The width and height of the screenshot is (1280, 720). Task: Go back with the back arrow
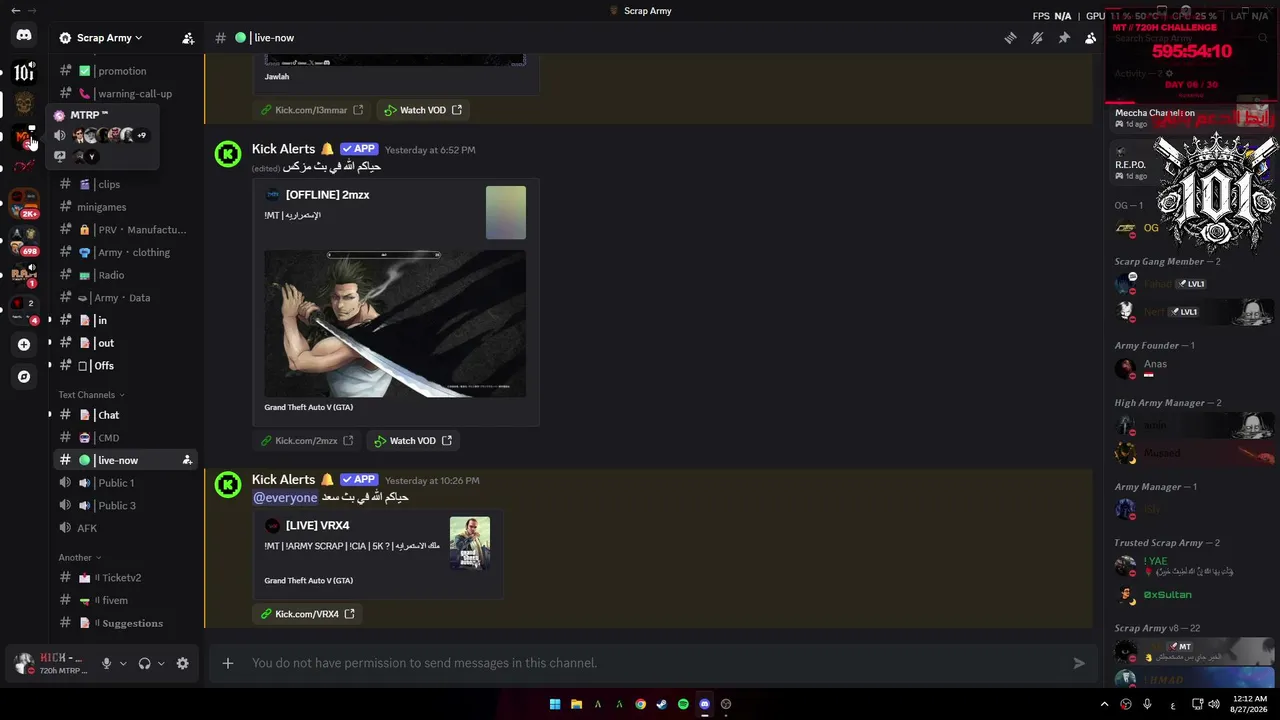15,11
